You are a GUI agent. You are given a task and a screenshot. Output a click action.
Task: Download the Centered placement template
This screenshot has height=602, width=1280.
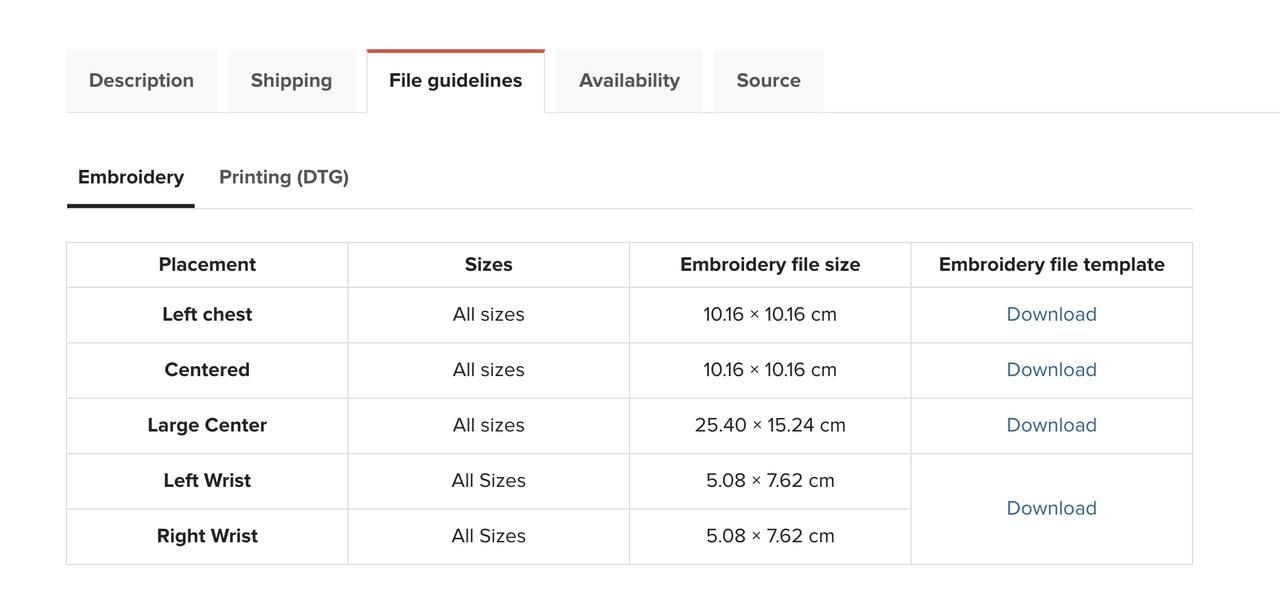point(1051,370)
